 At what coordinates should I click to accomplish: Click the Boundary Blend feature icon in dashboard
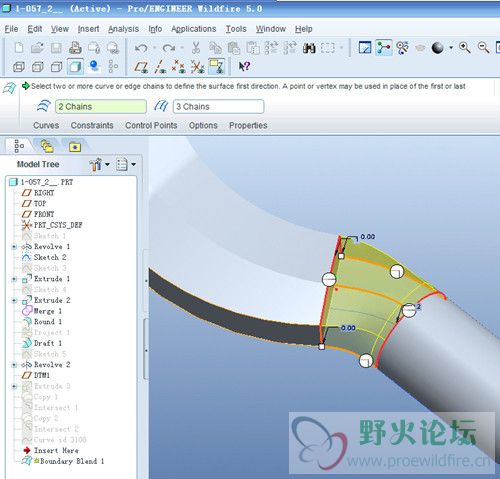9,88
